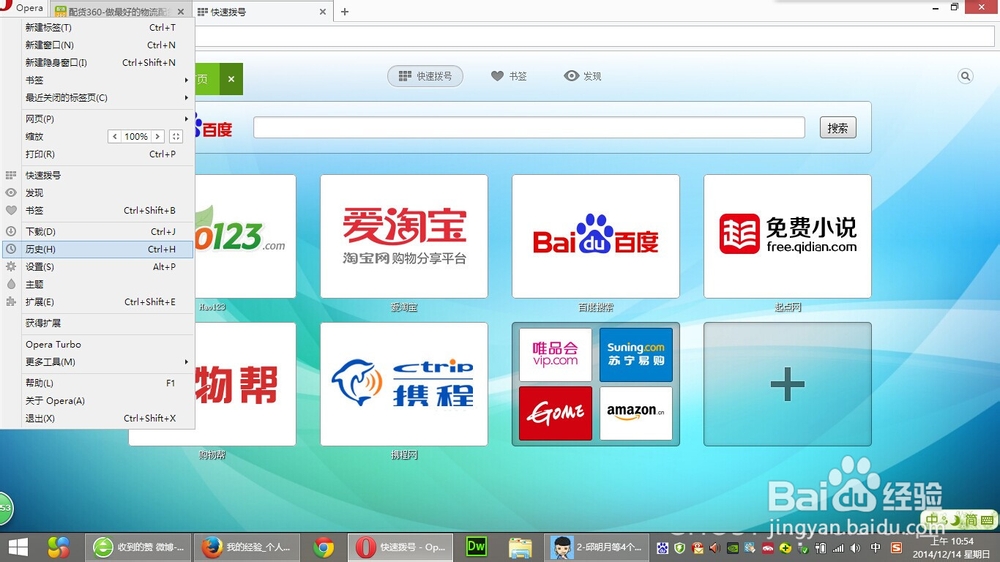Select 关于 Opera(A) entry
Image resolution: width=1000 pixels, height=562 pixels.
click(98, 401)
